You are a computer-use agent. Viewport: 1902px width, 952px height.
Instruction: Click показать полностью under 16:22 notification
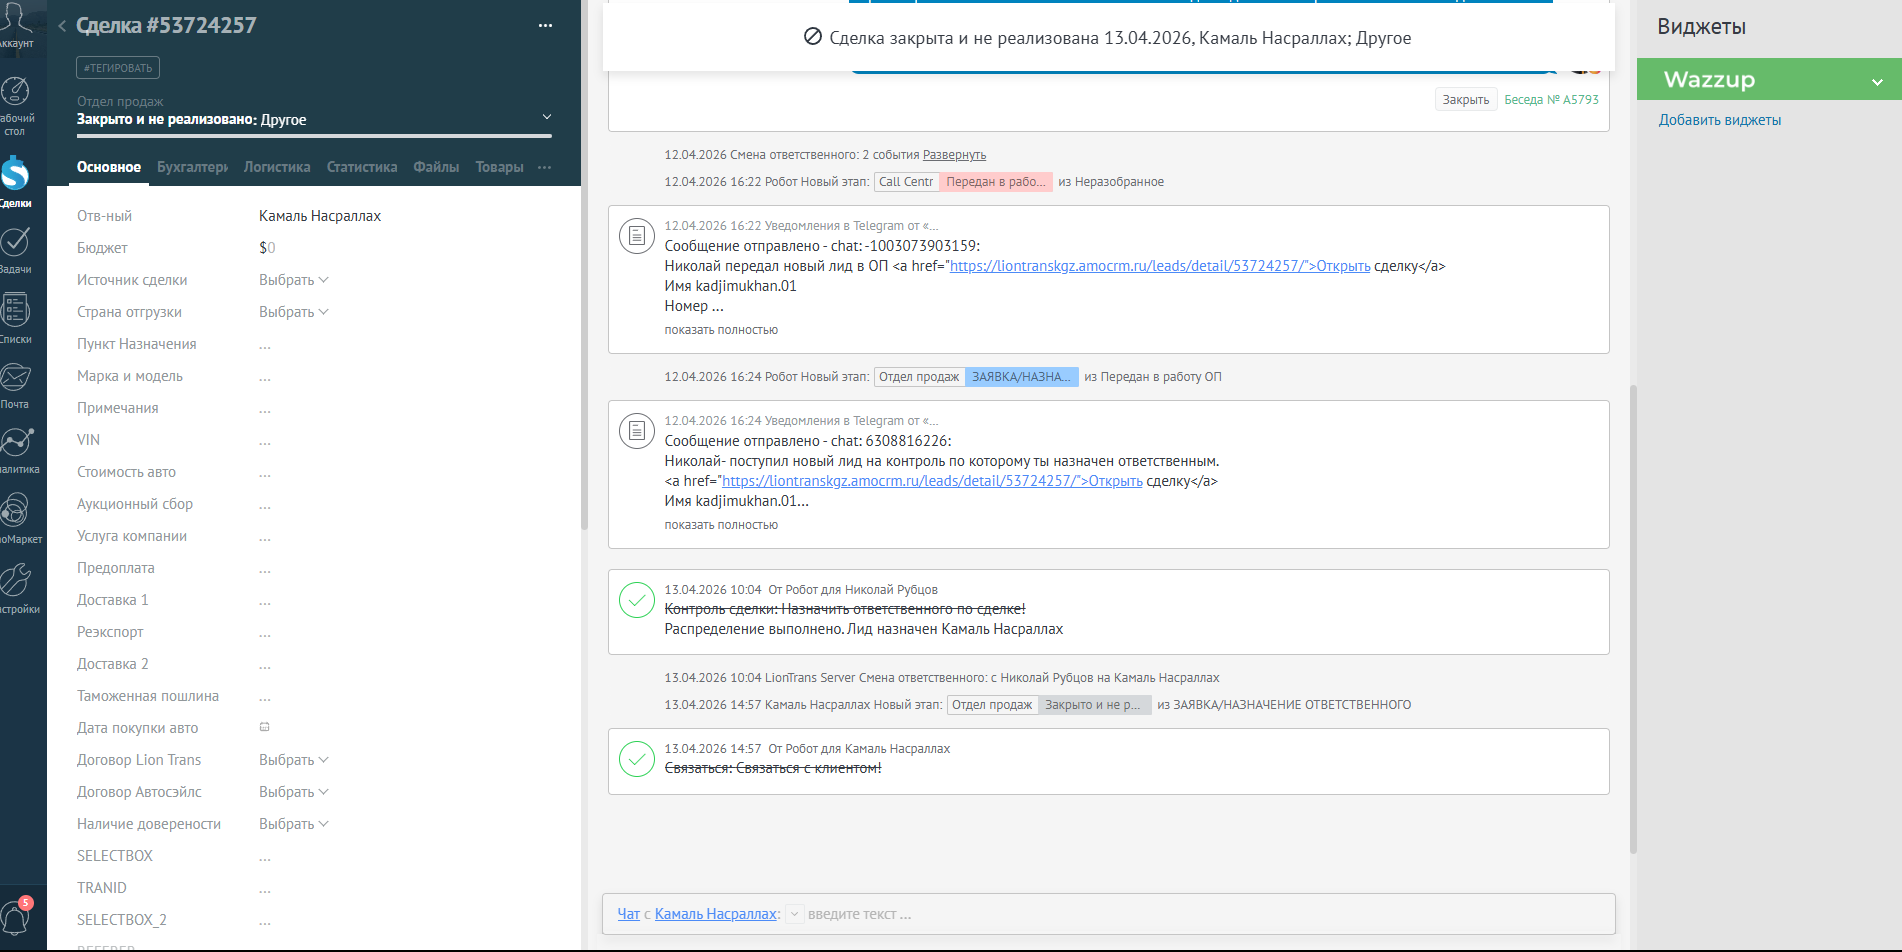click(721, 330)
